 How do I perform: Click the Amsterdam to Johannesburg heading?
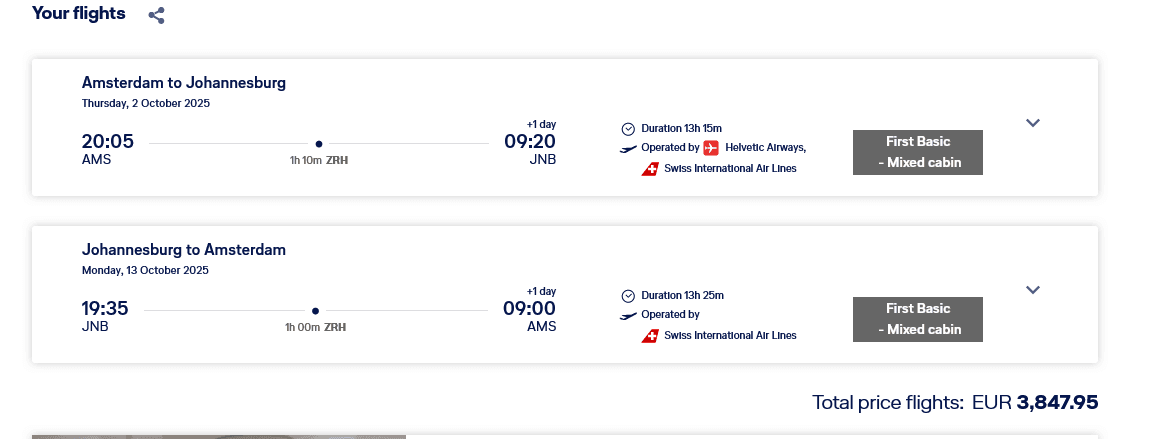[184, 83]
